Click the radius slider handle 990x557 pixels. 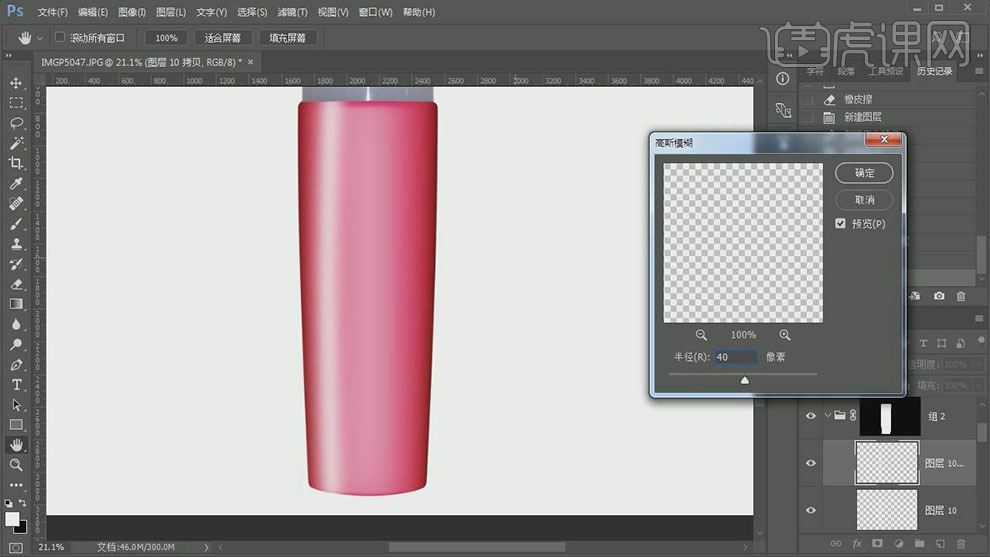744,380
